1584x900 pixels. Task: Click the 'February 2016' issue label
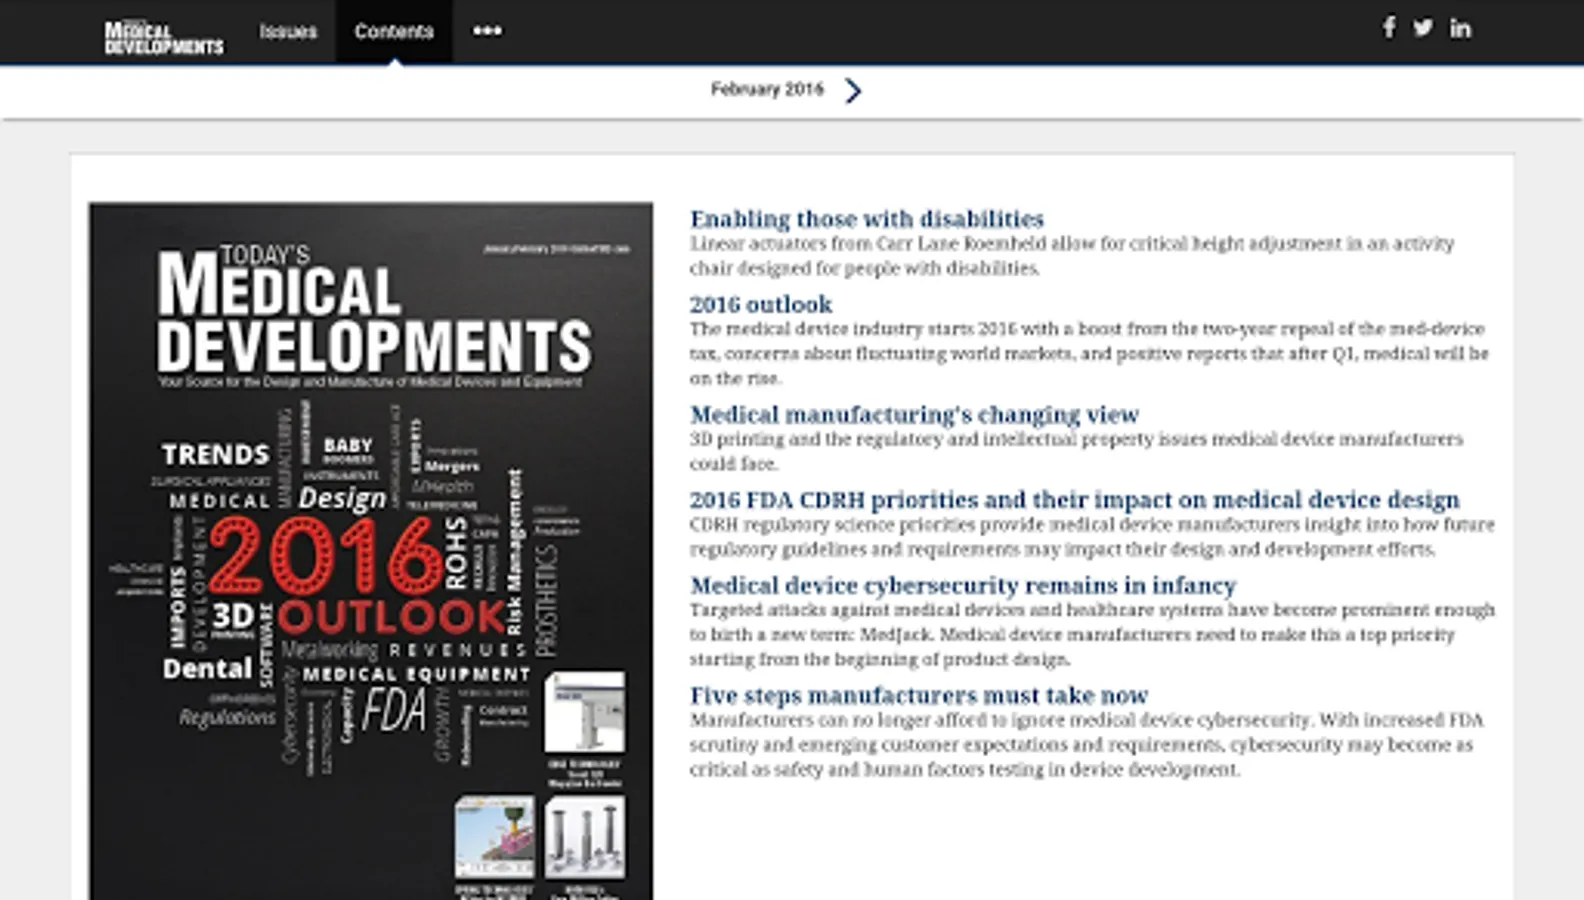point(767,90)
